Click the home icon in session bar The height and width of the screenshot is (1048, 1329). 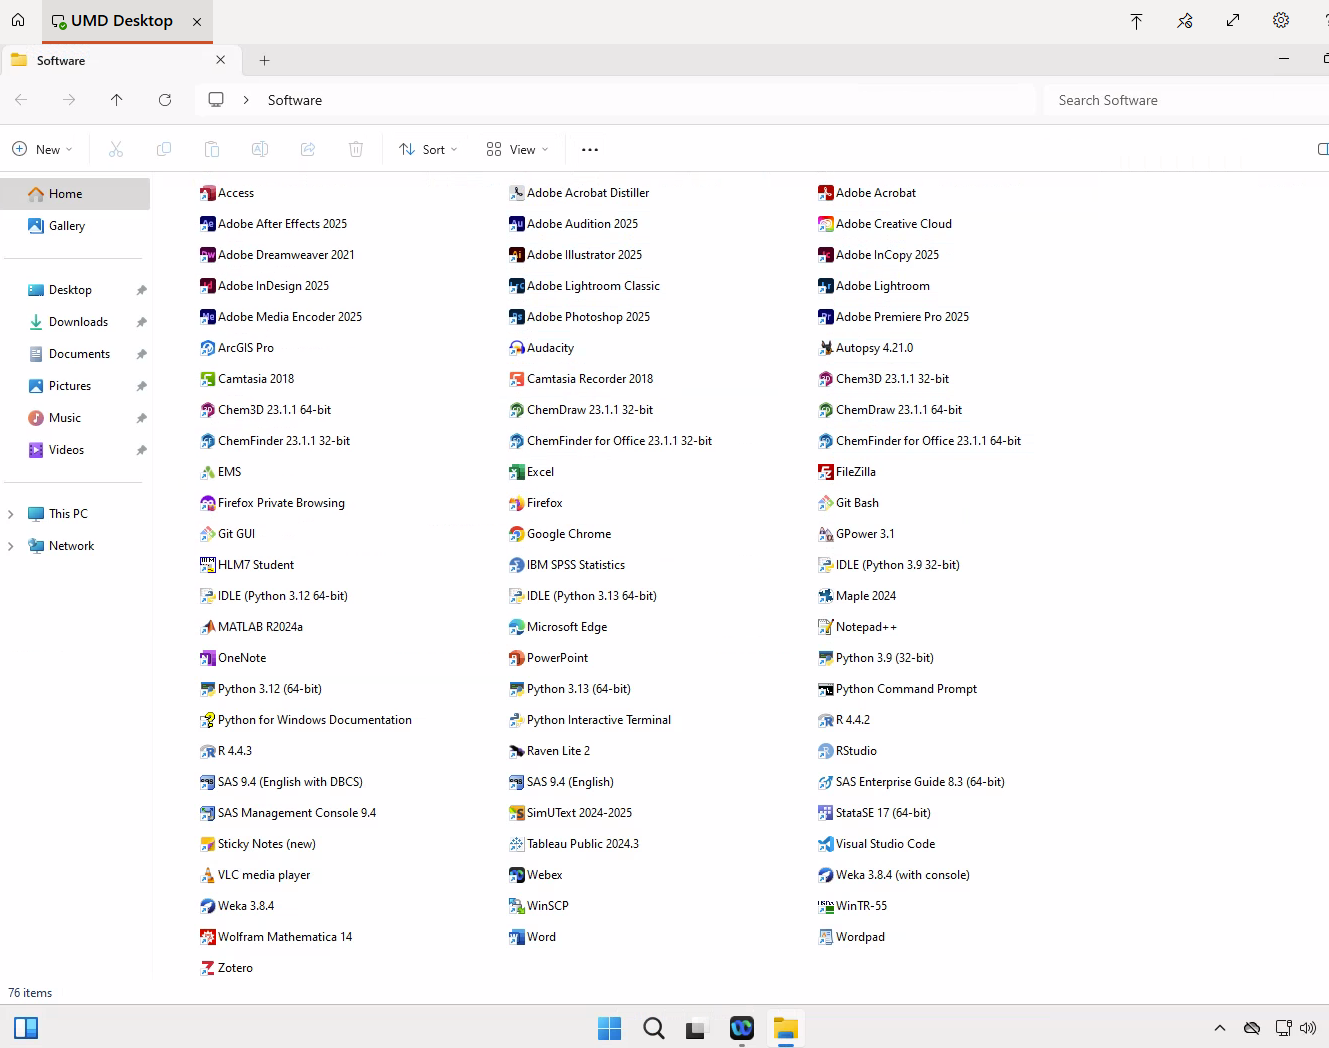(x=18, y=20)
